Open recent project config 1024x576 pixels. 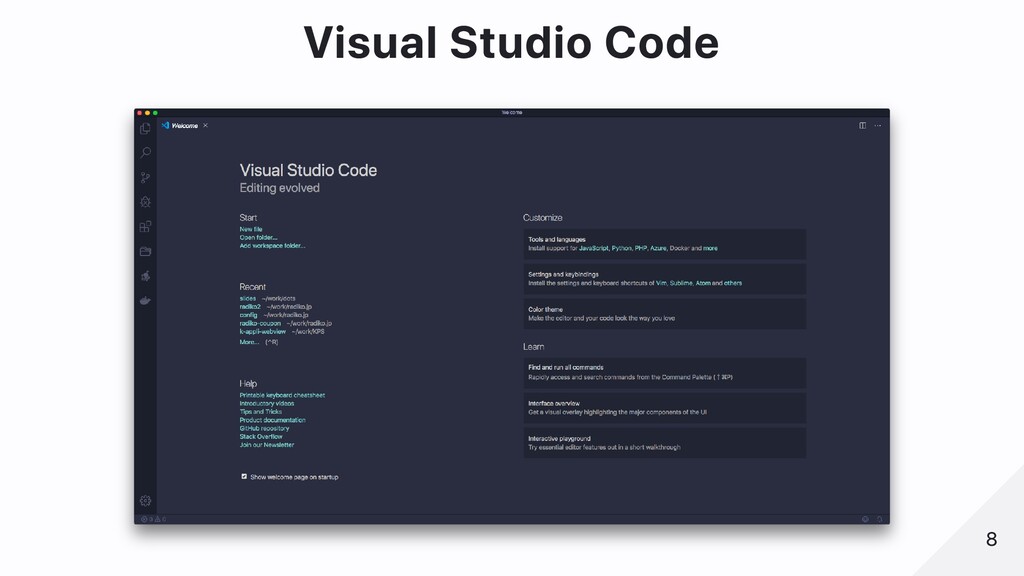click(248, 315)
